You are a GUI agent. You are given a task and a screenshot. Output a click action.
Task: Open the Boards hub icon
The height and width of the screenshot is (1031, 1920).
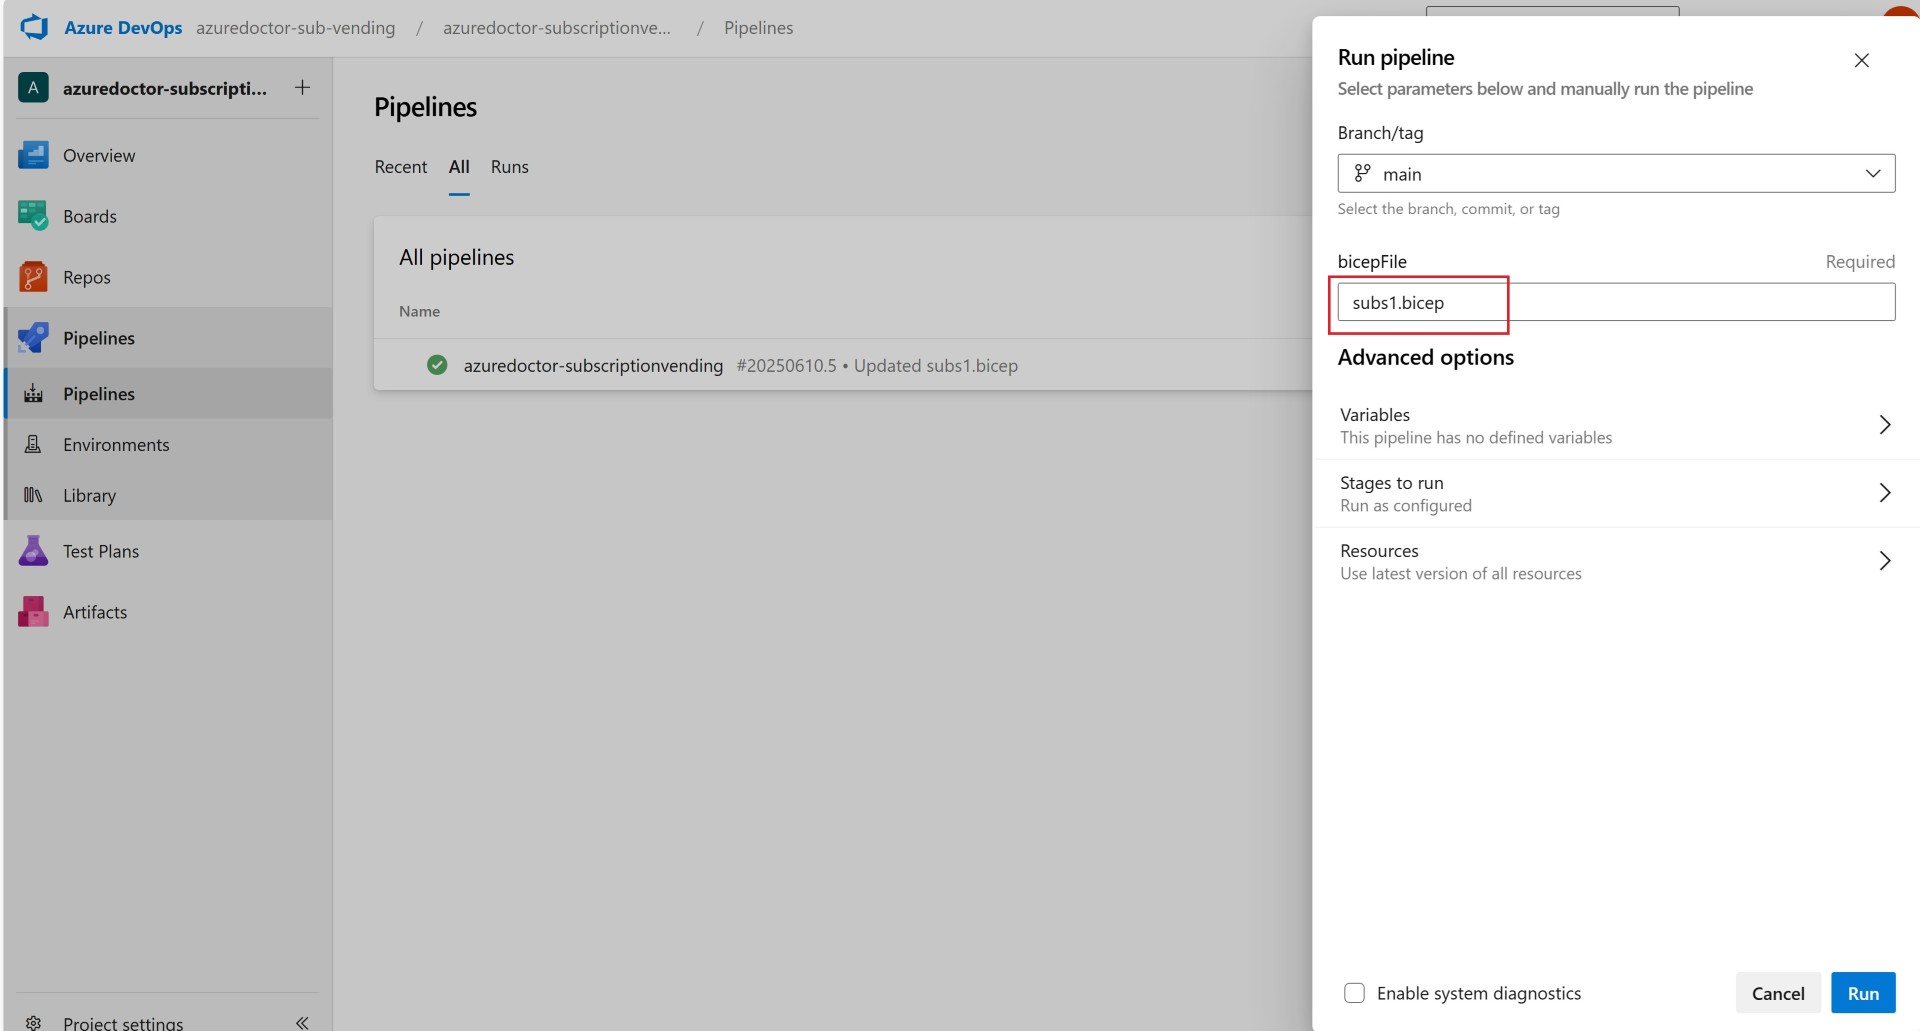33,216
